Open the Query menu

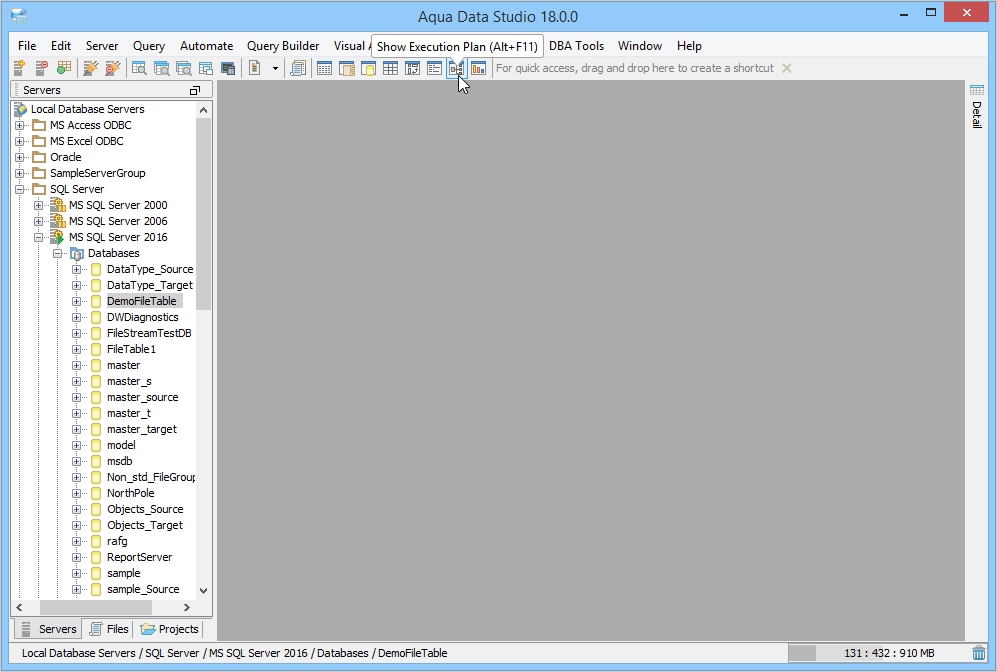pos(149,46)
